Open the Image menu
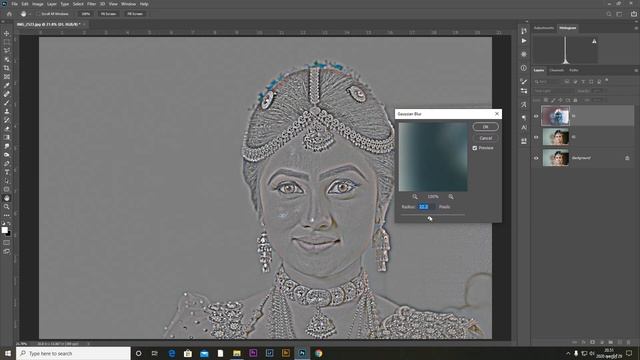640x360 pixels. pyautogui.click(x=38, y=4)
